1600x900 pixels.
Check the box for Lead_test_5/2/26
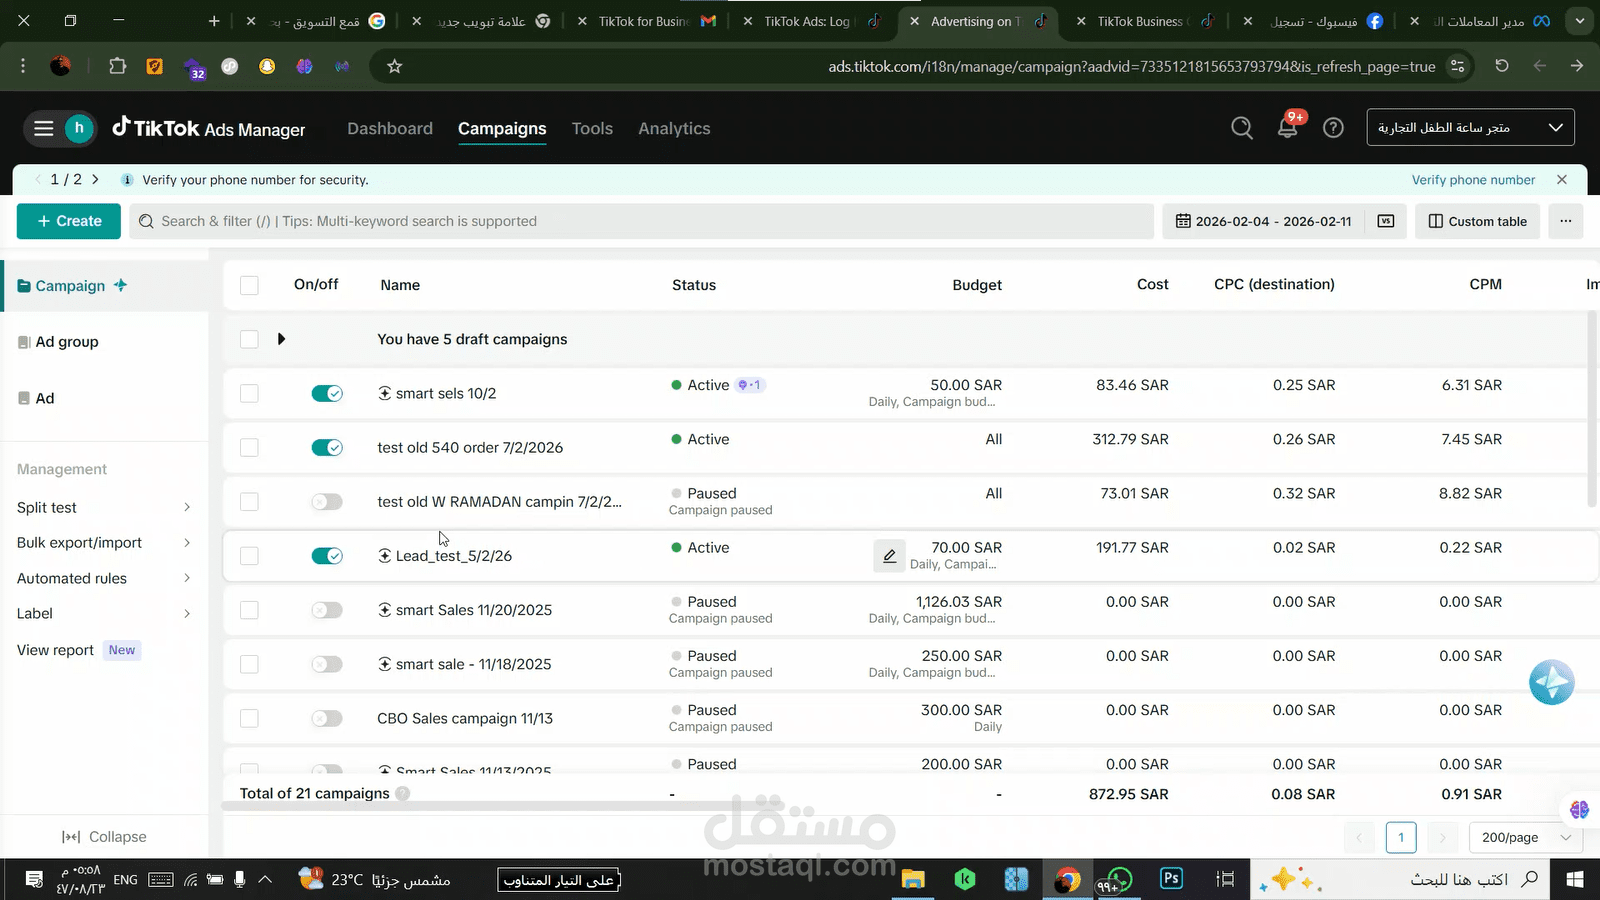[249, 556]
